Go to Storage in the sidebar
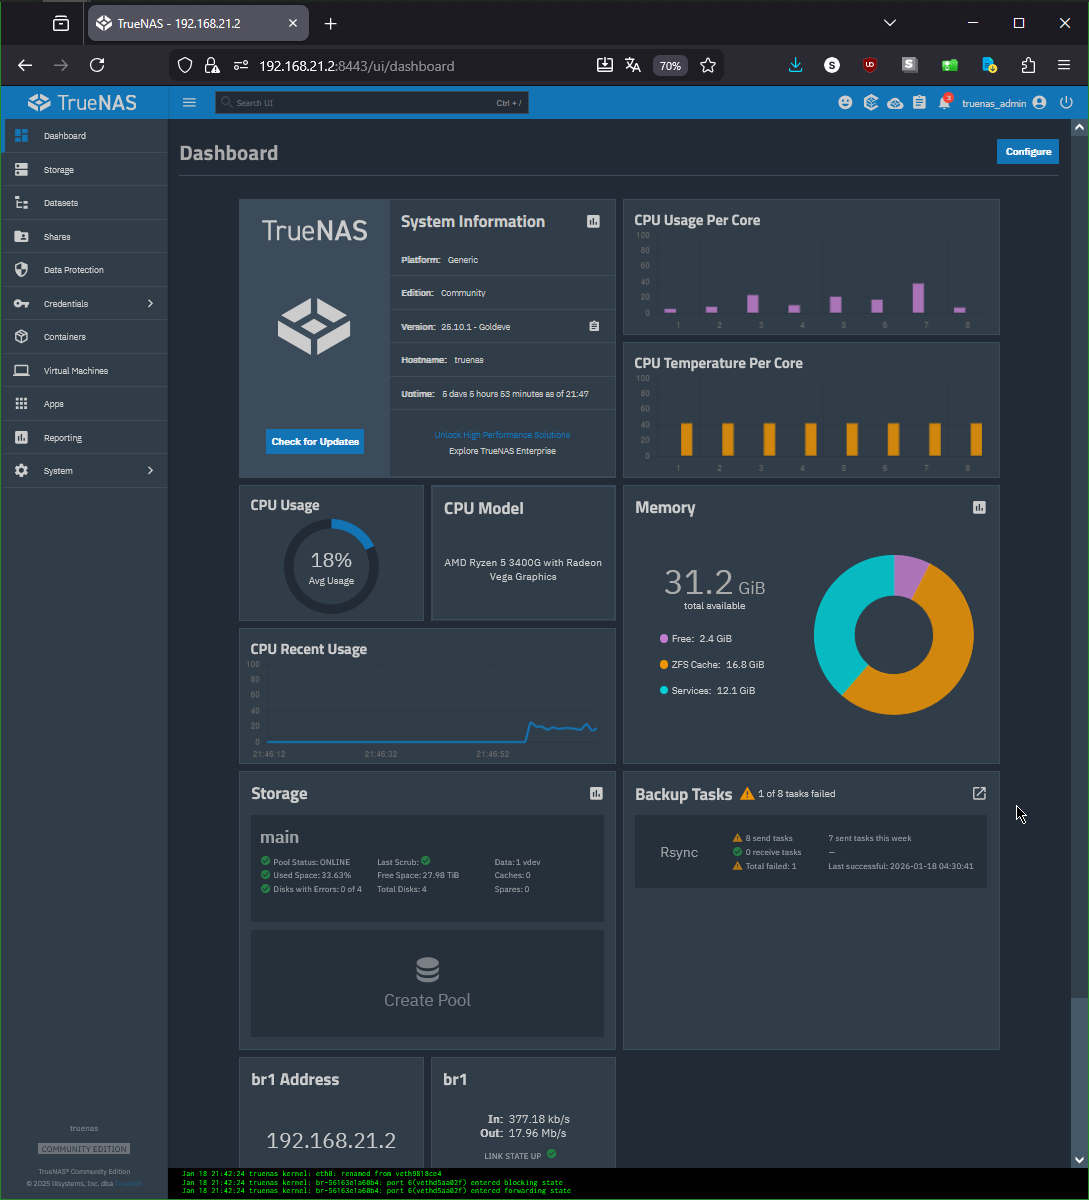1089x1200 pixels. [x=84, y=170]
